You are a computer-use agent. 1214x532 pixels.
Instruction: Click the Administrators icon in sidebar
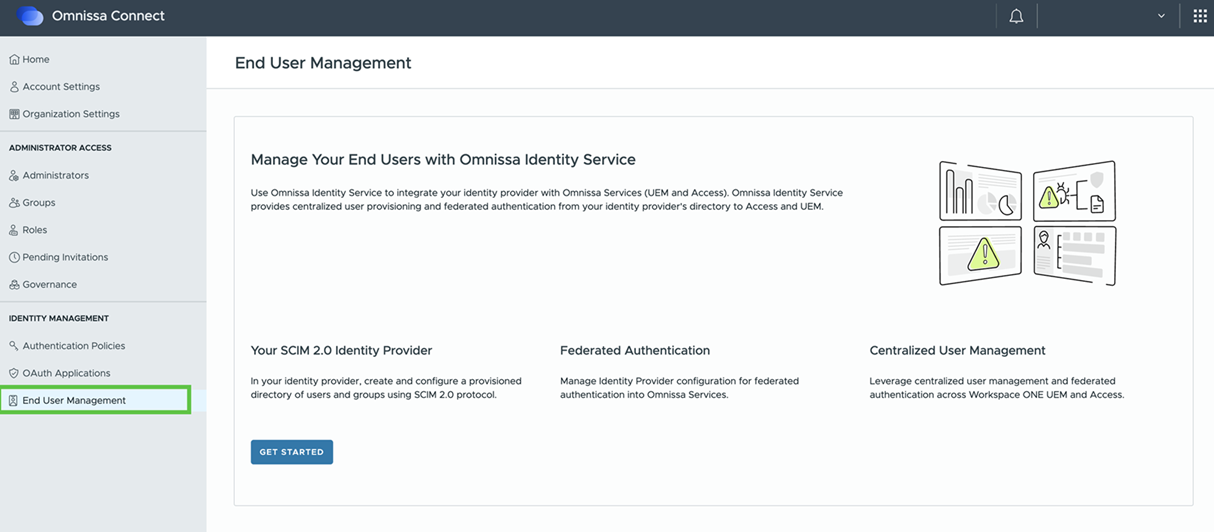click(14, 176)
